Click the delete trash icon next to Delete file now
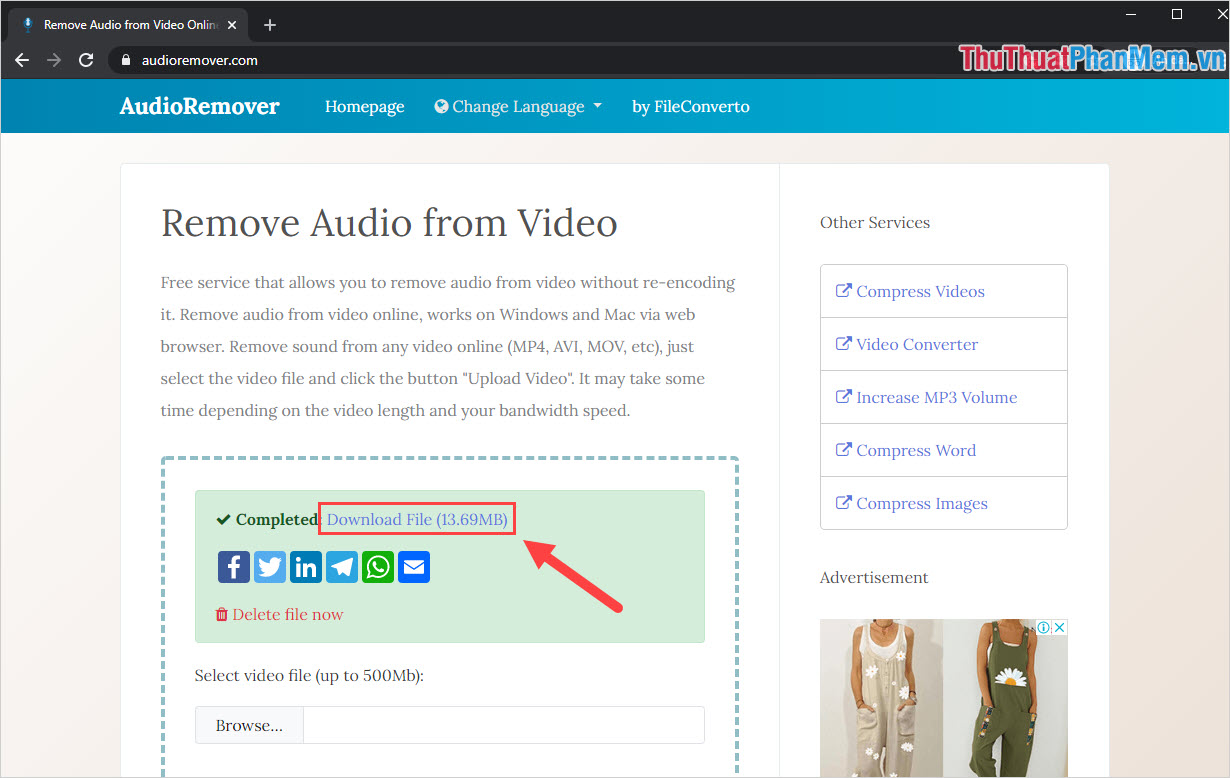 coord(221,614)
